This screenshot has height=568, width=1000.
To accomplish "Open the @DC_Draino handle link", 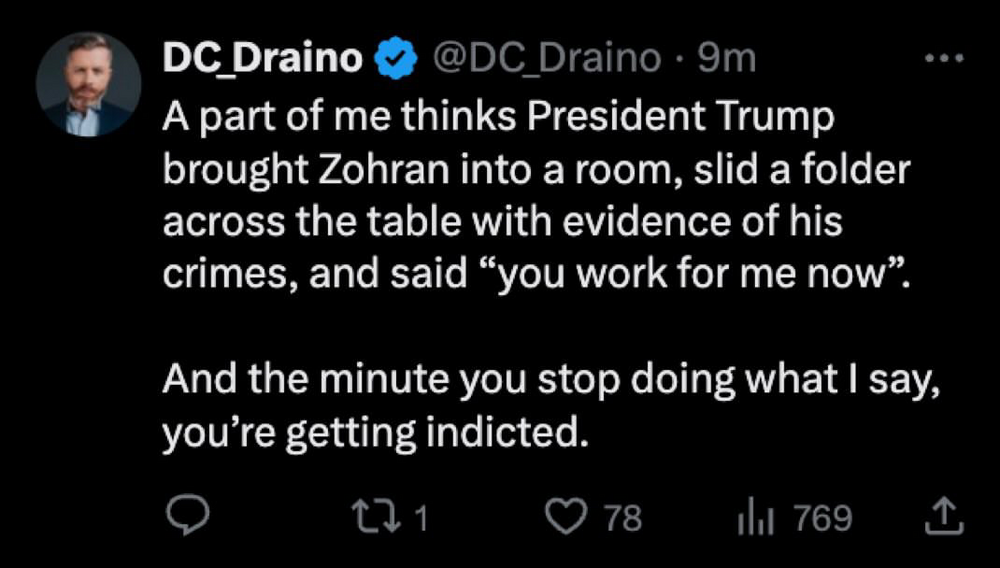I will 545,60.
